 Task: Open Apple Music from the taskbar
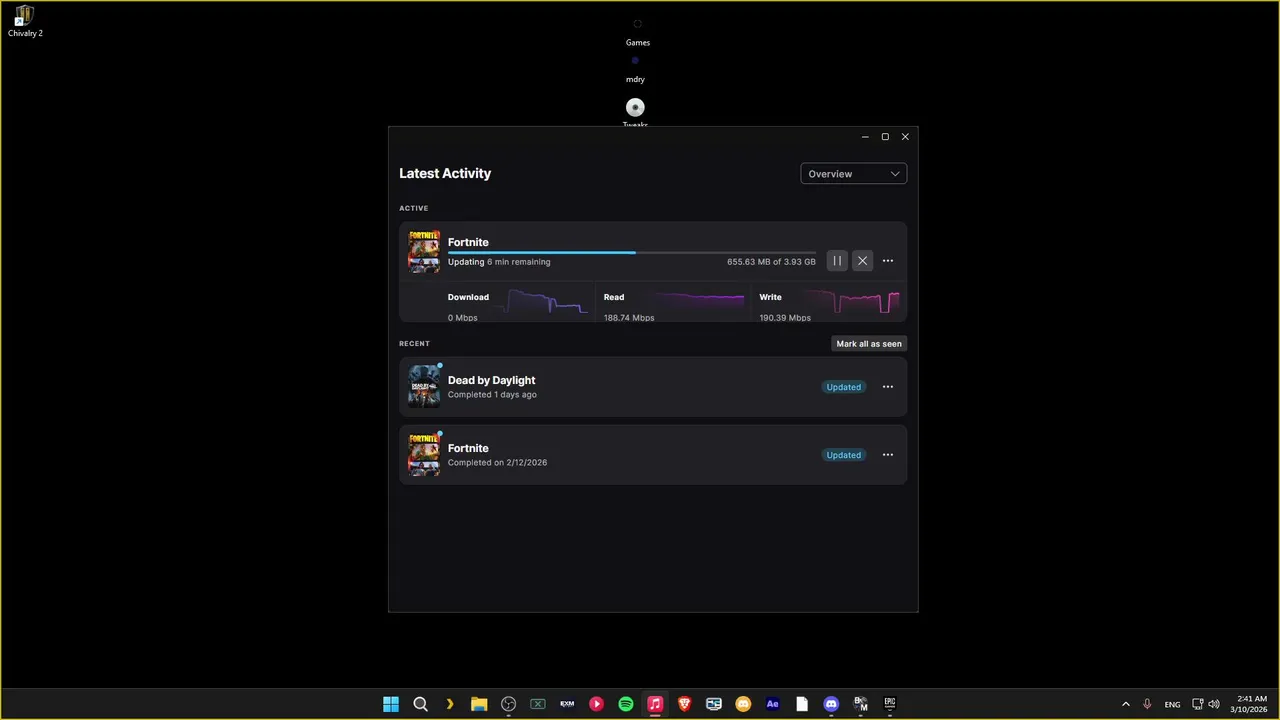click(655, 704)
